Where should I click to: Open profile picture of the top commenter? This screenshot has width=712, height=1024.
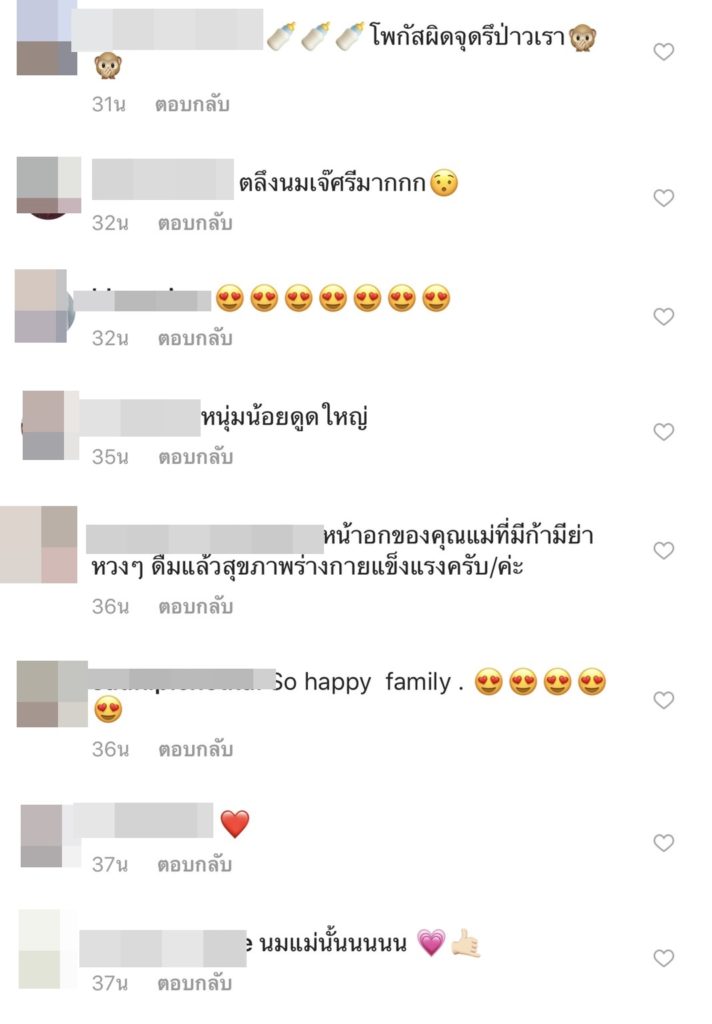(46, 37)
